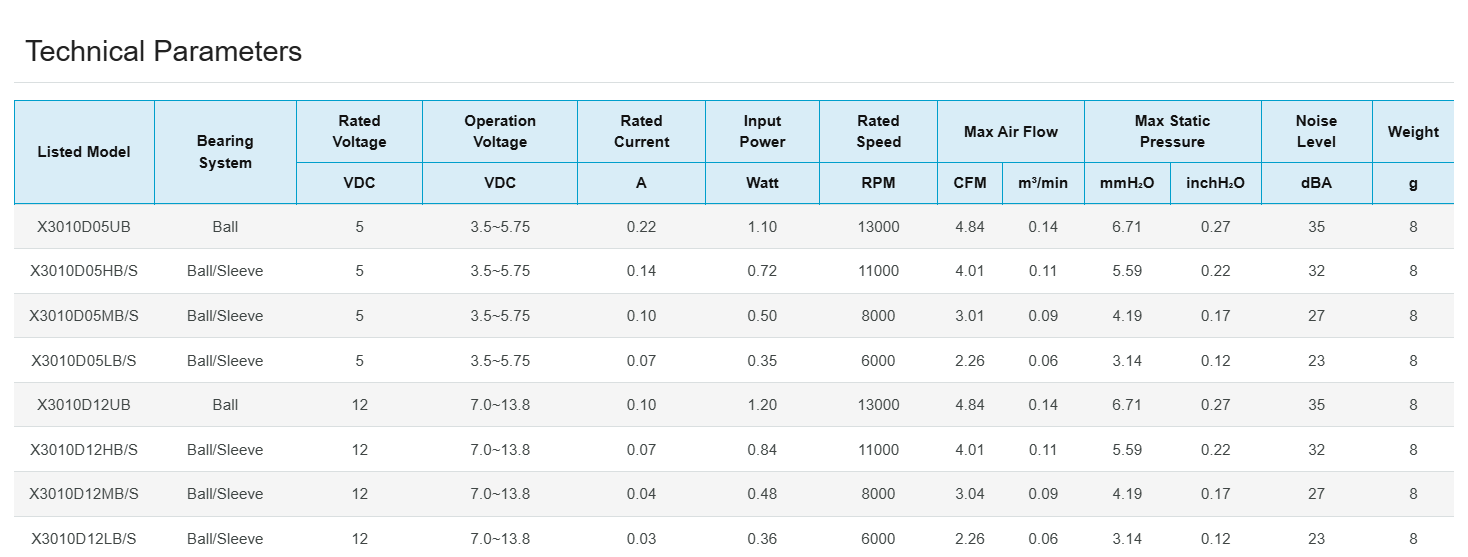Image resolution: width=1468 pixels, height=557 pixels.
Task: Select model X3010D05HB/S row
Action: click(x=84, y=271)
